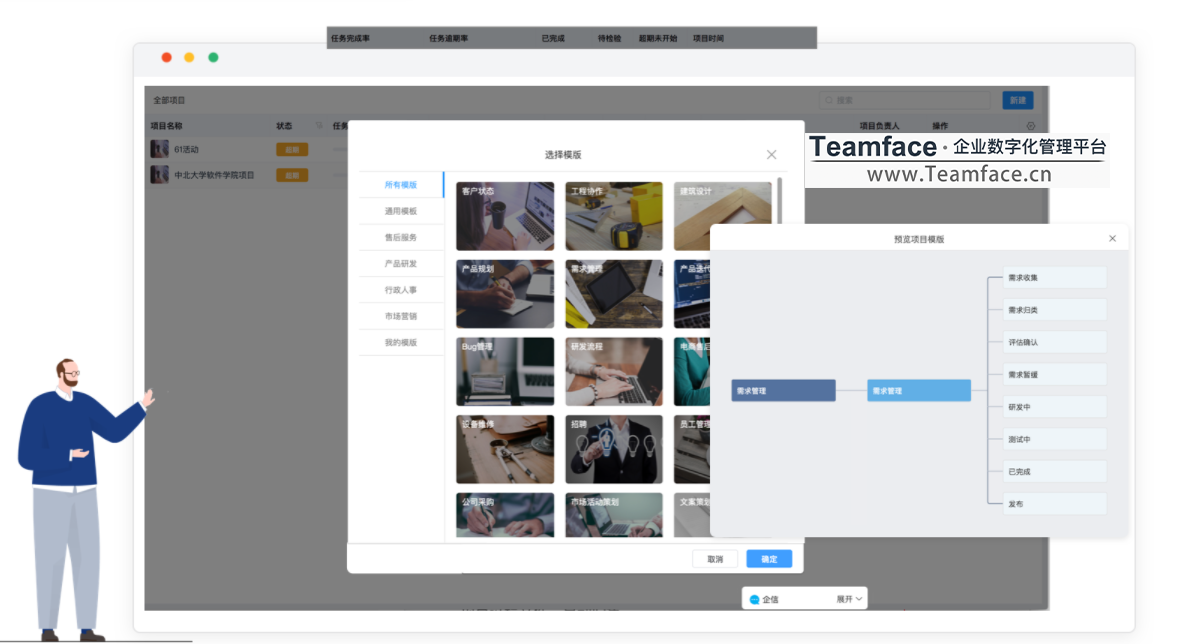Select the 售后服务 category tab
The height and width of the screenshot is (644, 1180).
coord(400,237)
